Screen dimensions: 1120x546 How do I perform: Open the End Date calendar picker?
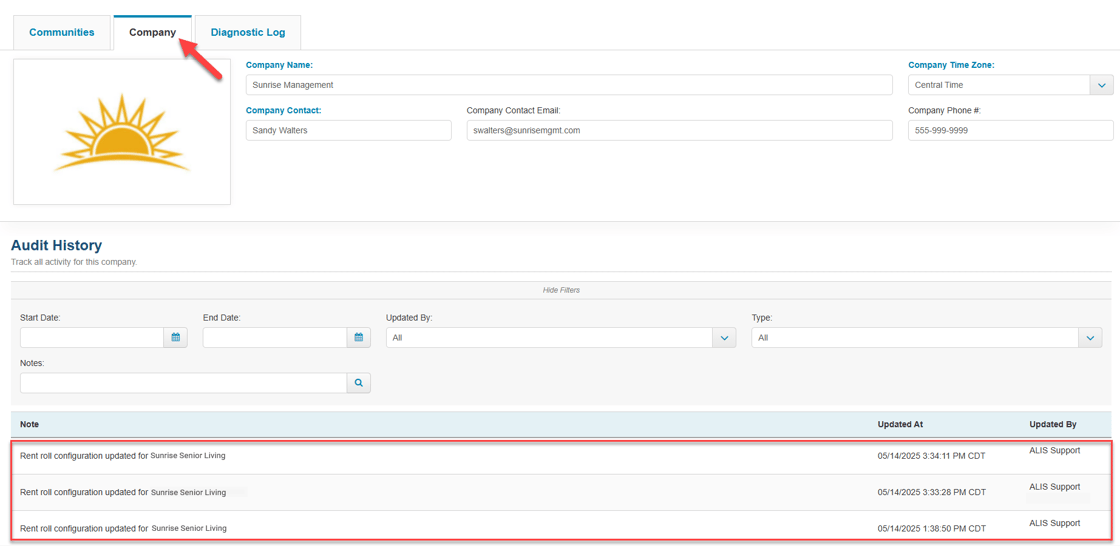pyautogui.click(x=359, y=337)
